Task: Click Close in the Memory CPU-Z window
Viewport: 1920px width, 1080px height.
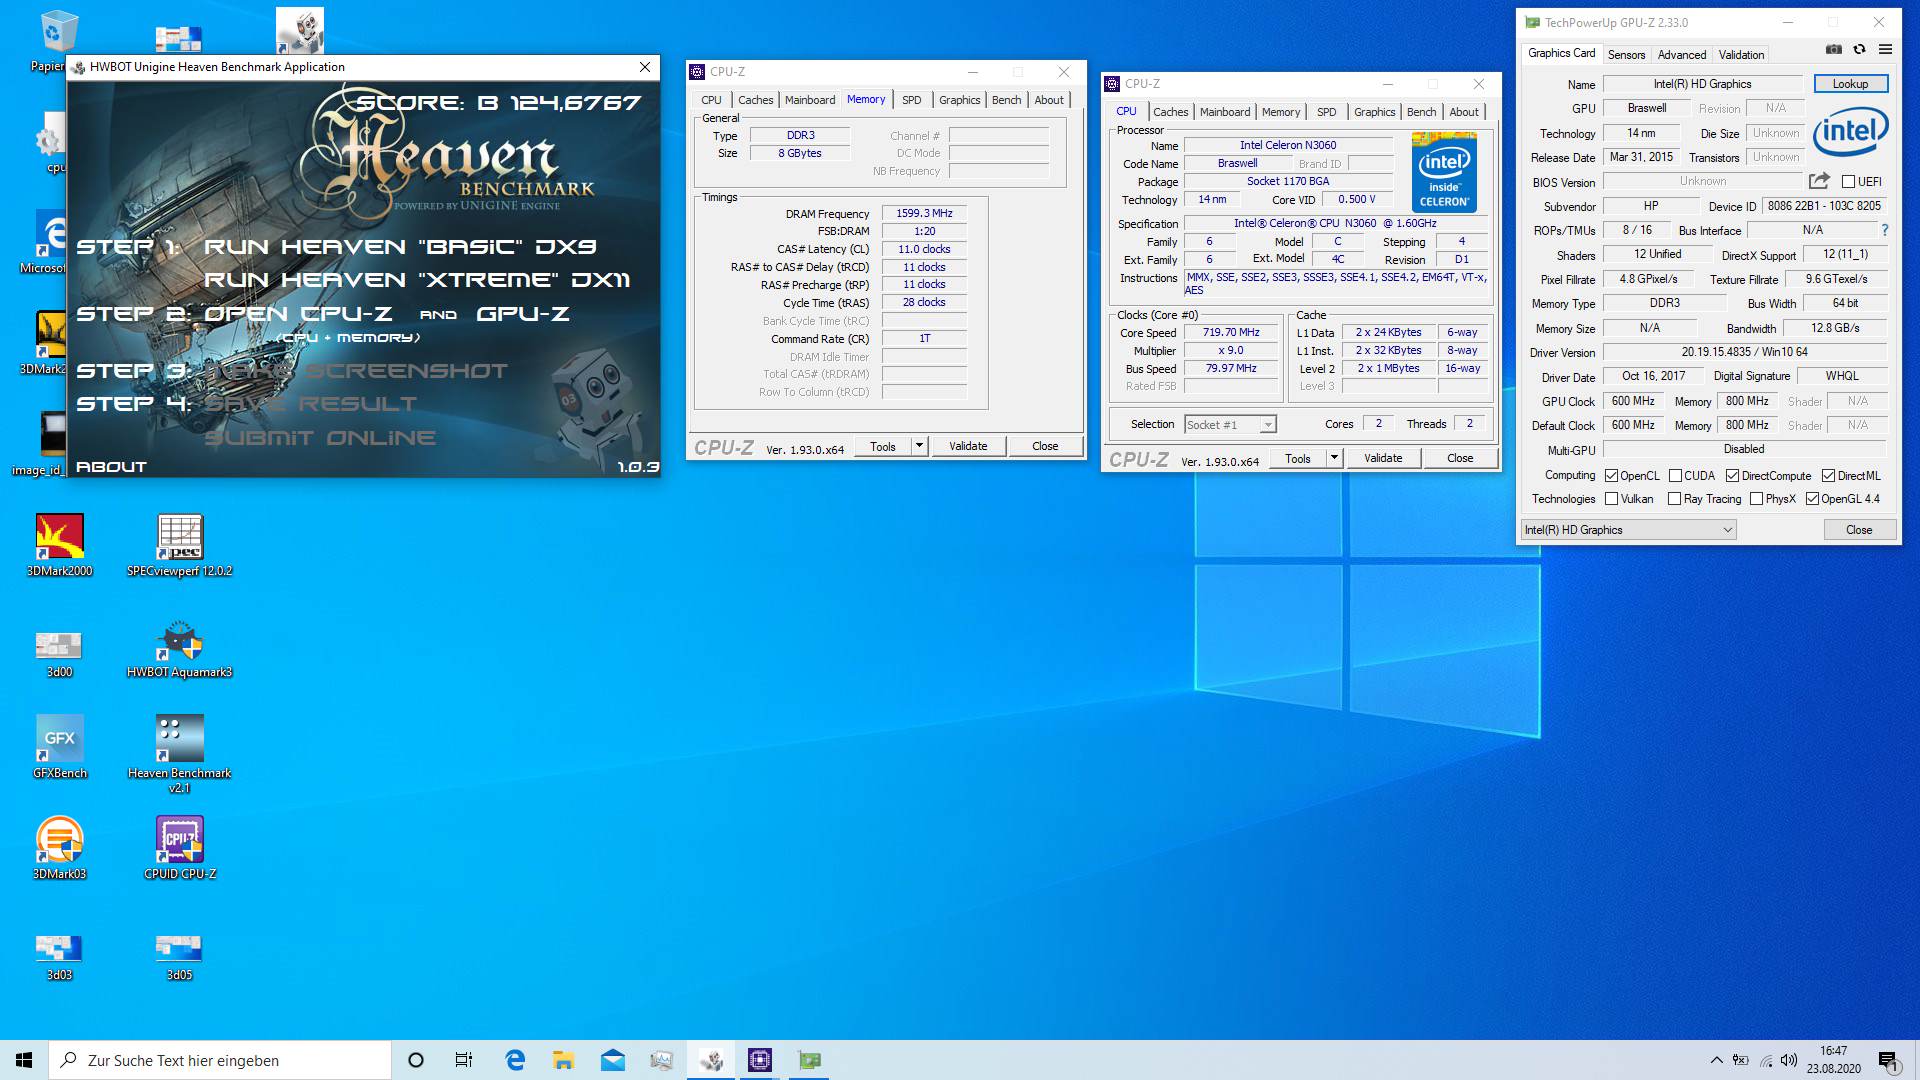Action: point(1045,446)
